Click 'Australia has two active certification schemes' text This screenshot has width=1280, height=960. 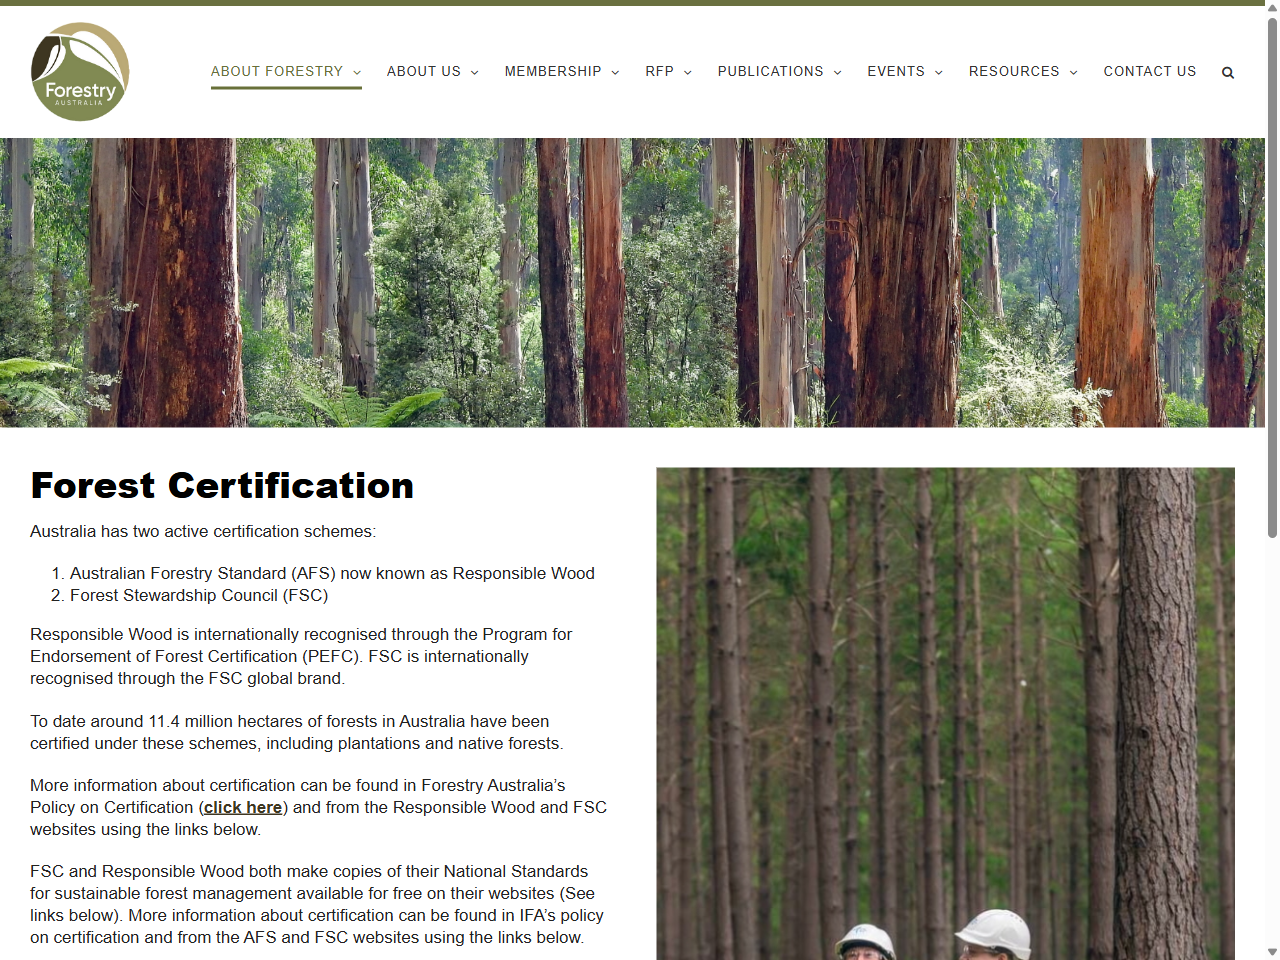tap(203, 531)
